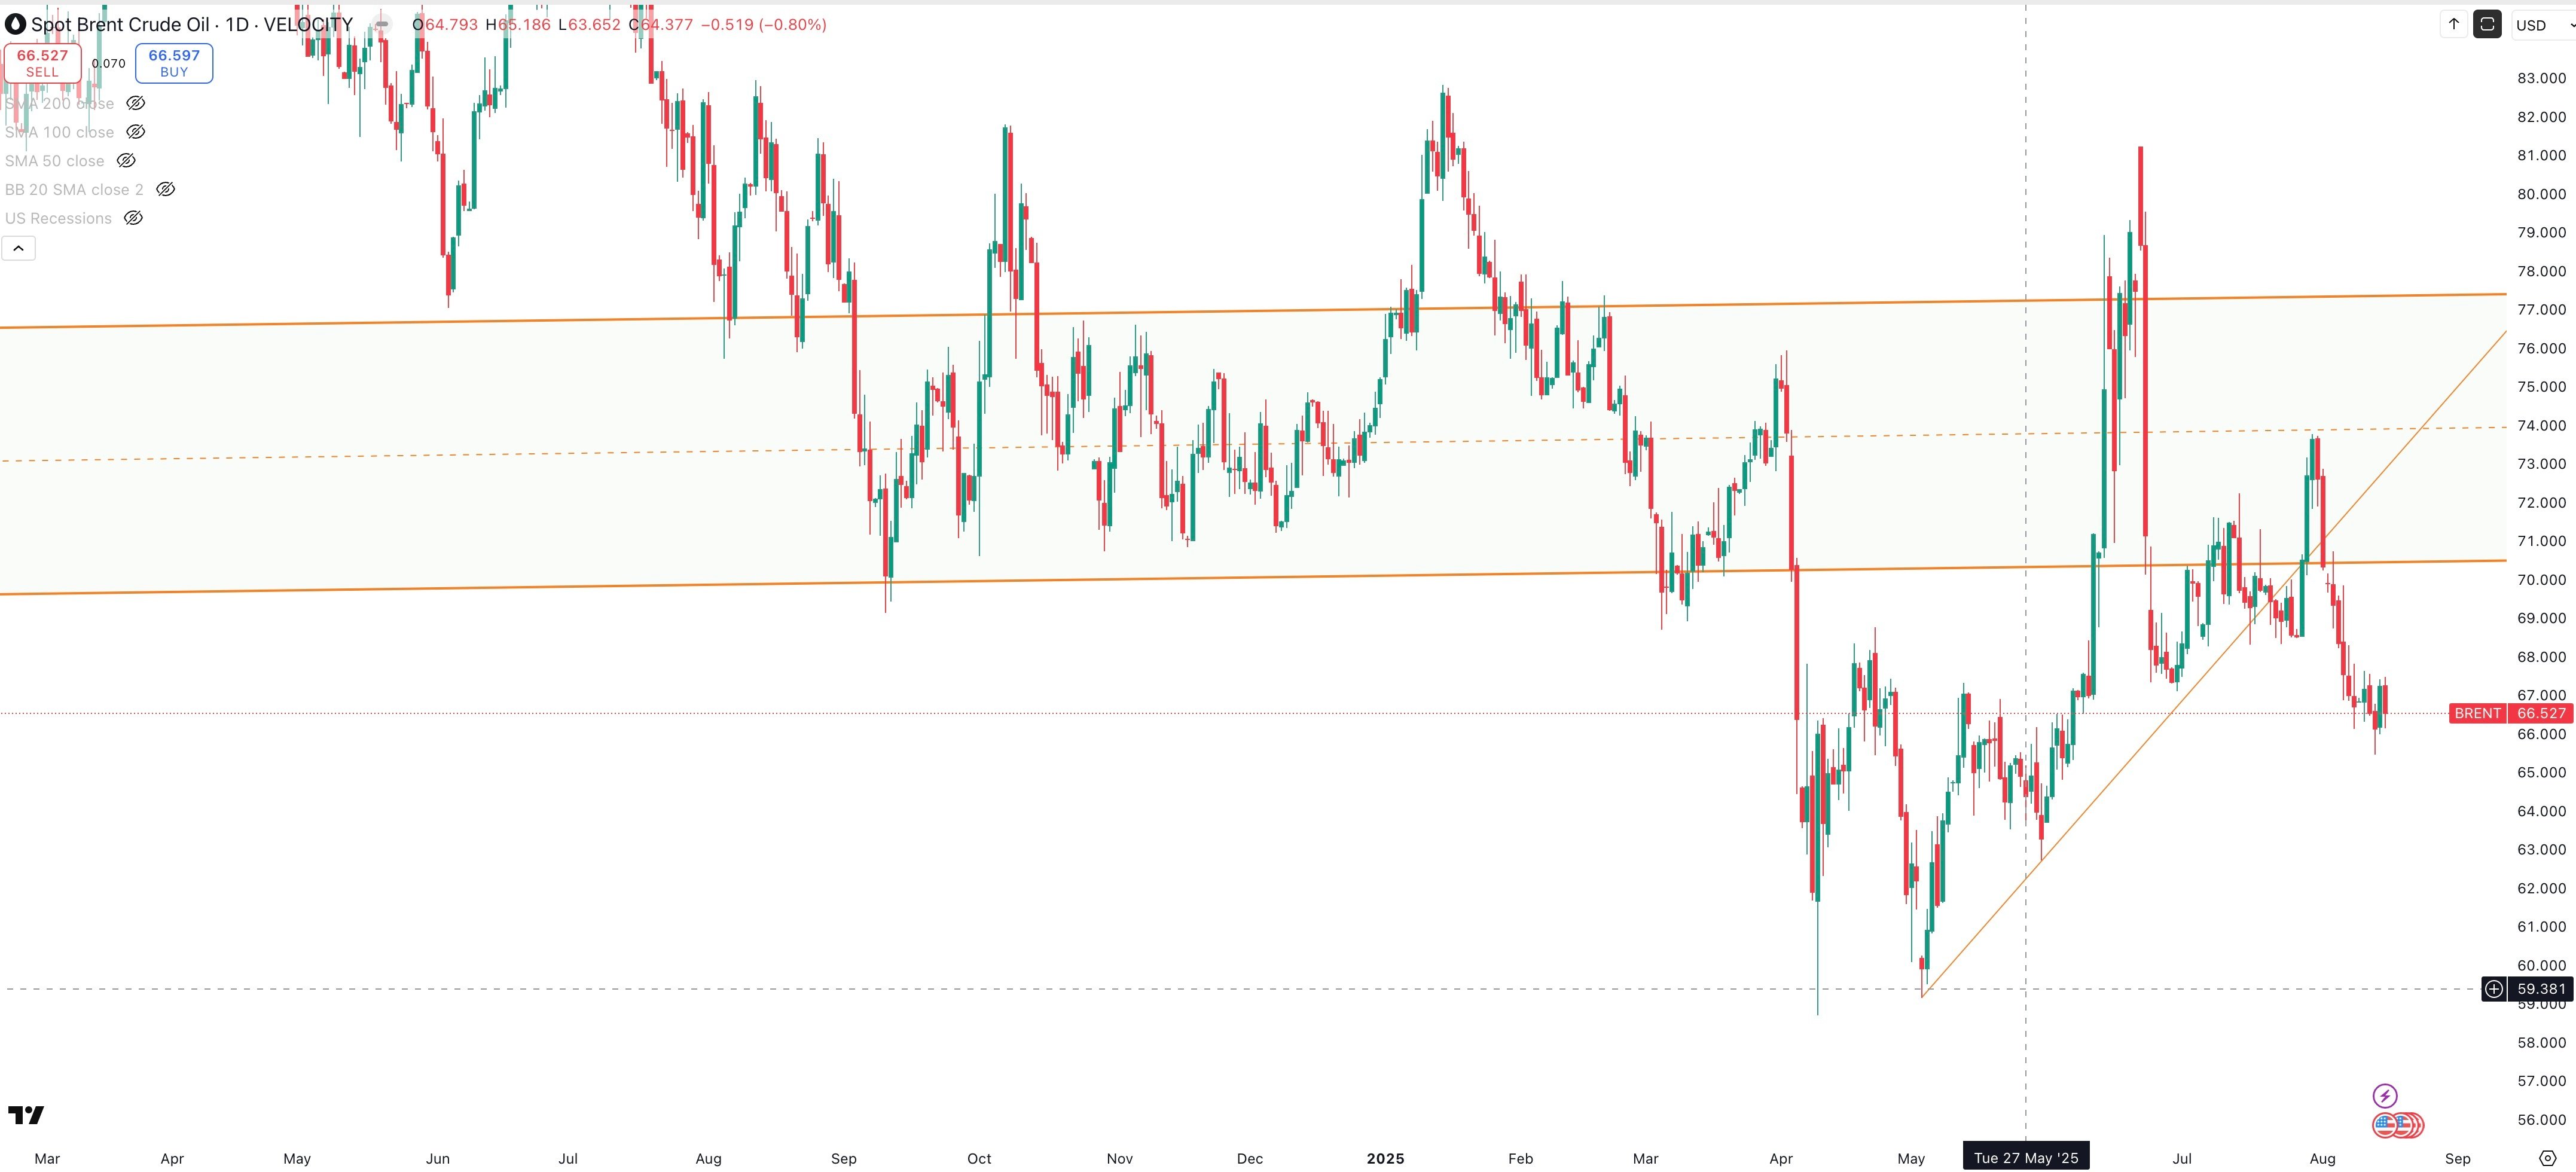Image resolution: width=2576 pixels, height=1172 pixels.
Task: Click the 74.000 price scale label
Action: point(2541,425)
